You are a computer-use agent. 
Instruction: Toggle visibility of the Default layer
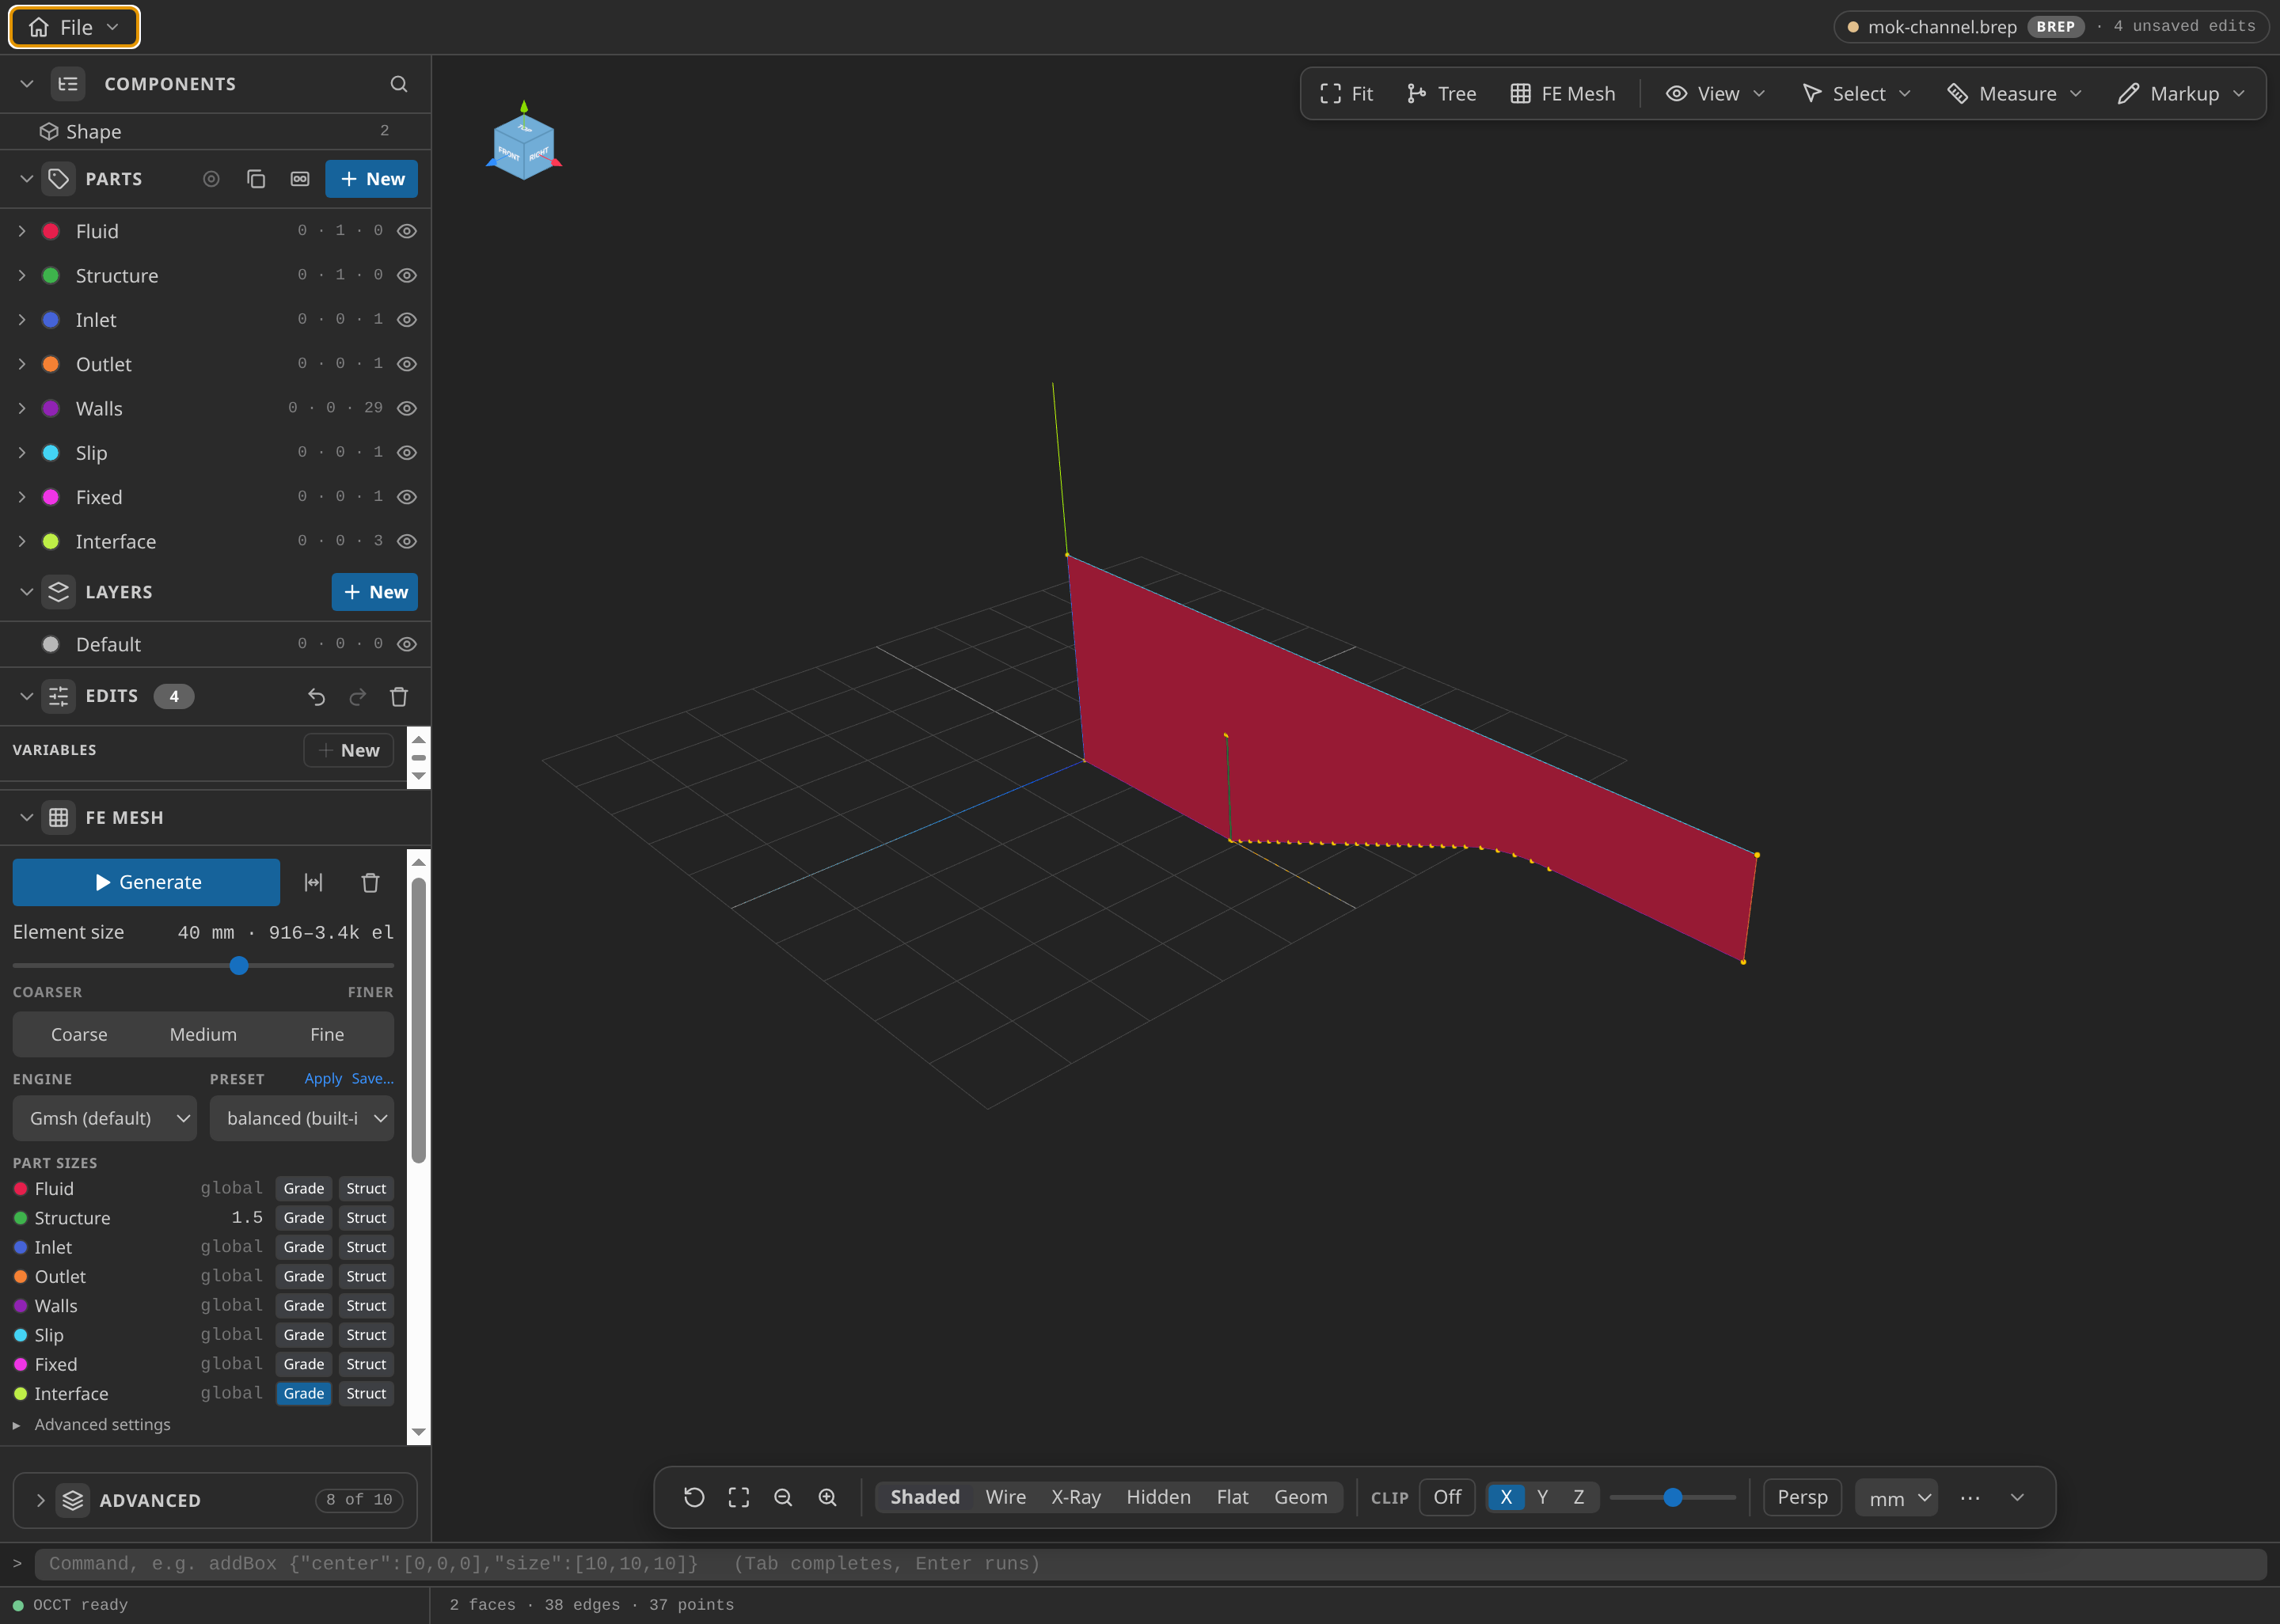point(407,644)
